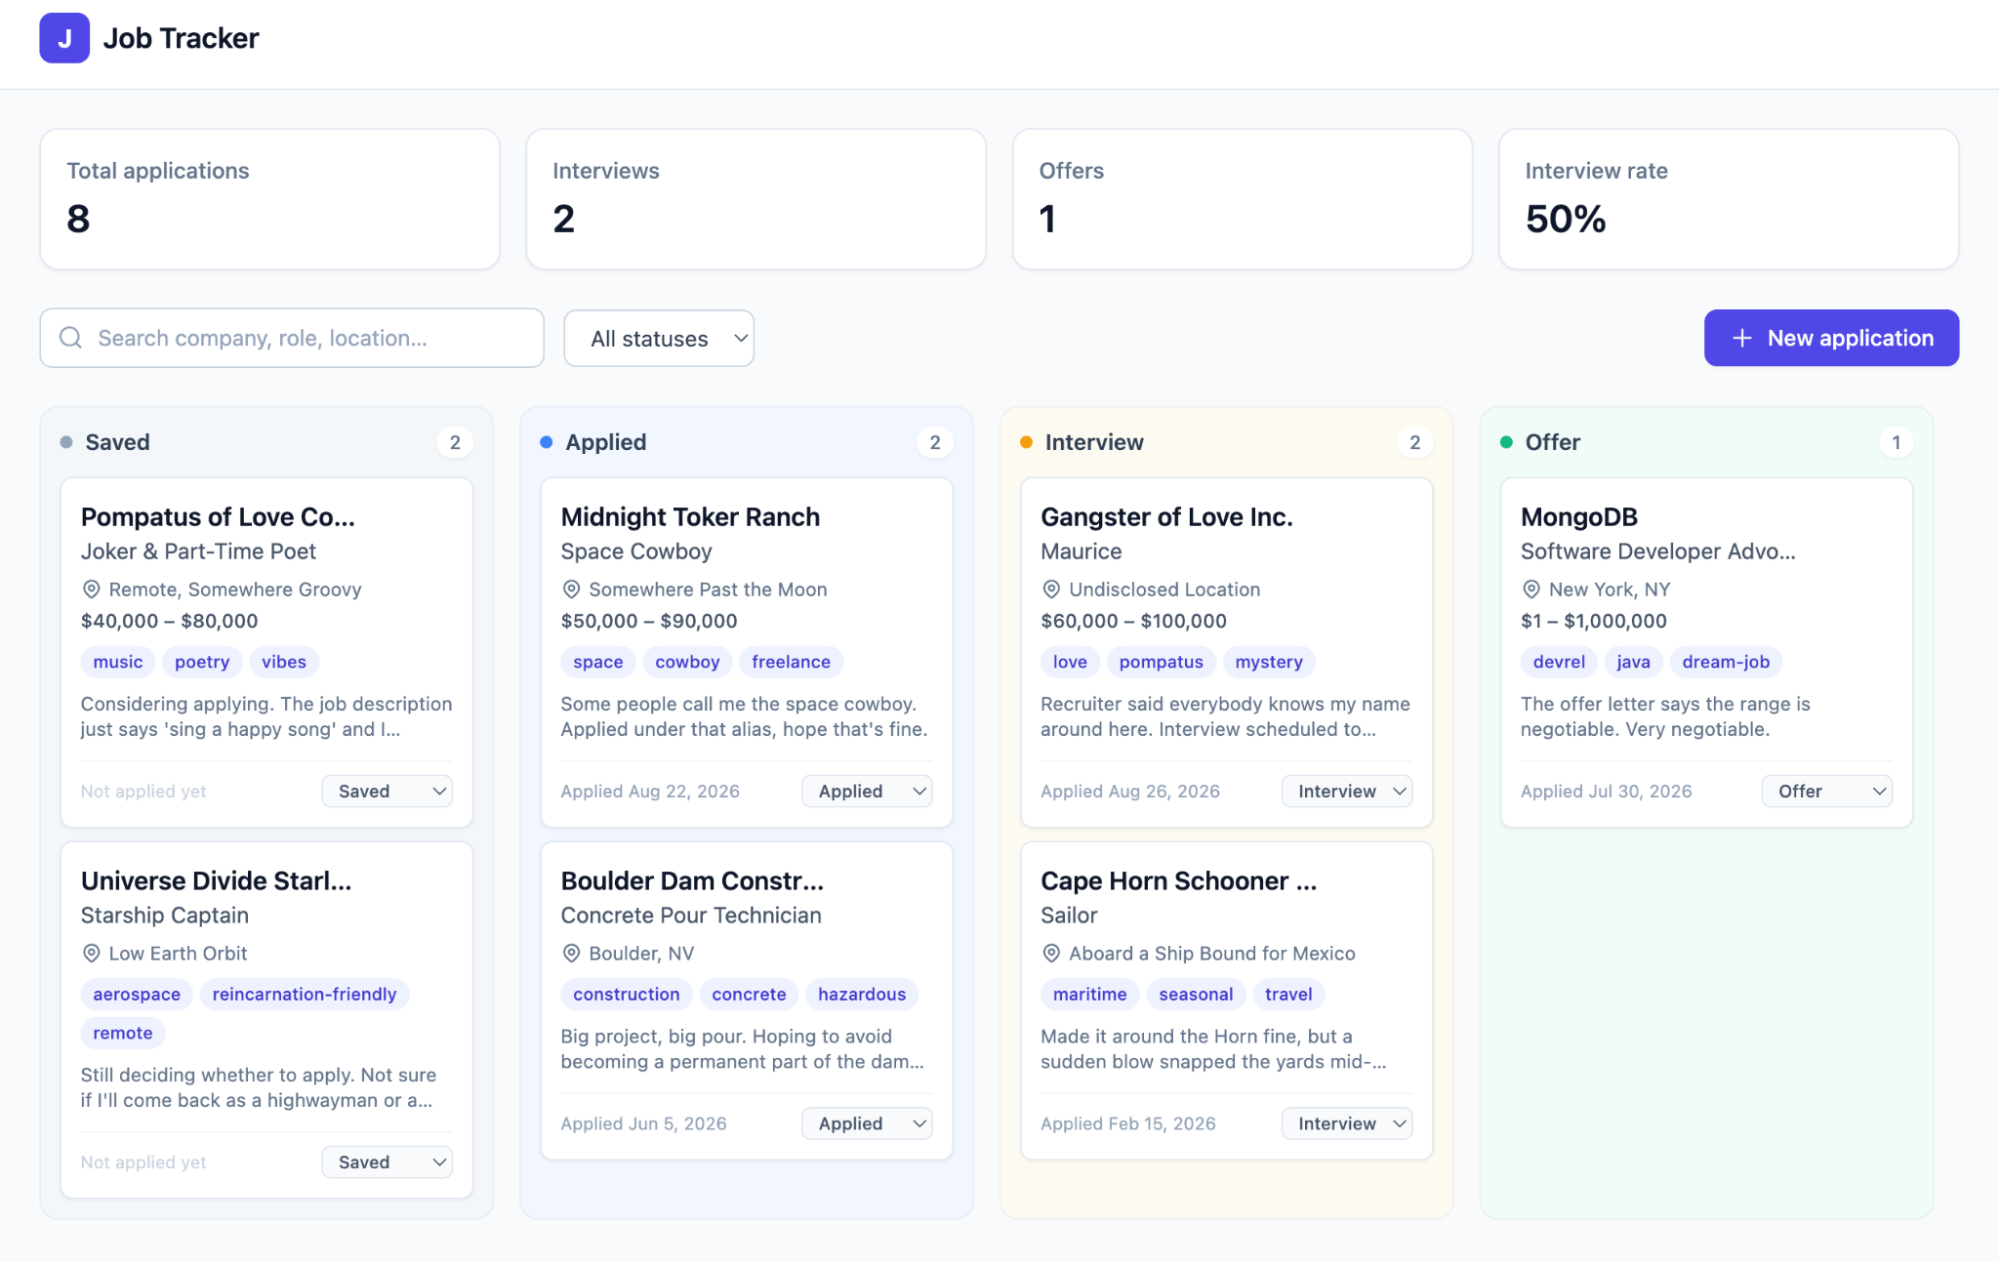Click location pin beside Boulder, NV
Viewport: 1999px width, 1263px height.
point(571,953)
